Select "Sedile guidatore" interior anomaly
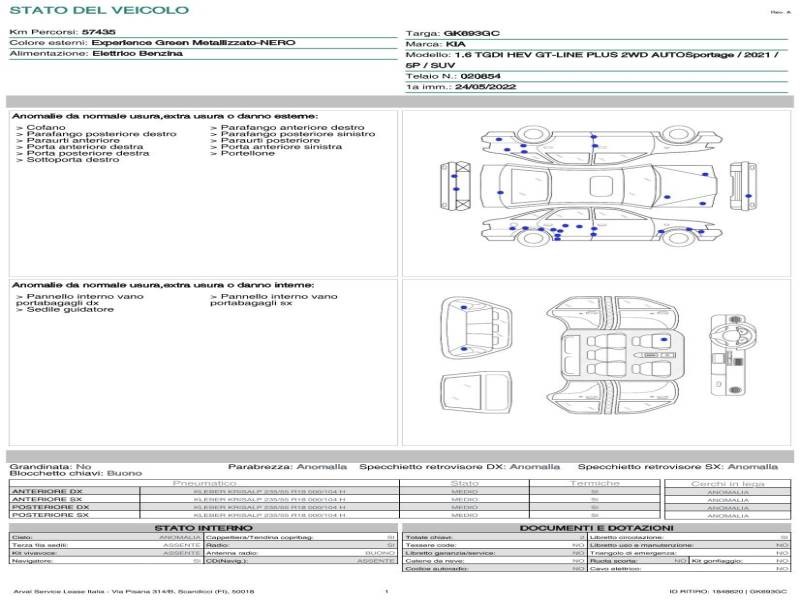The image size is (800, 600). click(70, 310)
